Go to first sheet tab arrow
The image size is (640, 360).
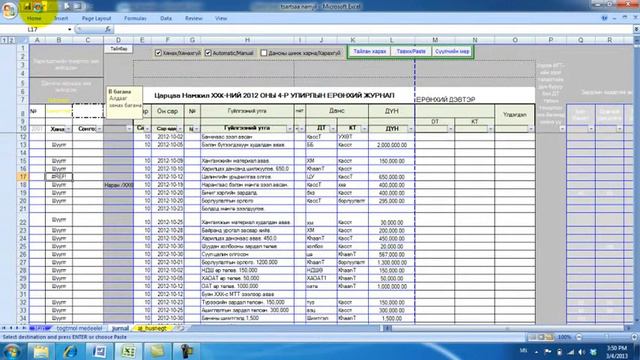pyautogui.click(x=4, y=328)
